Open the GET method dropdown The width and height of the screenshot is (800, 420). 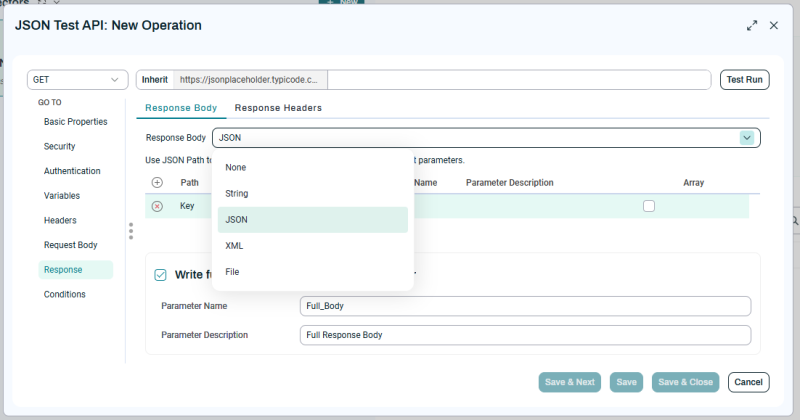pos(77,80)
